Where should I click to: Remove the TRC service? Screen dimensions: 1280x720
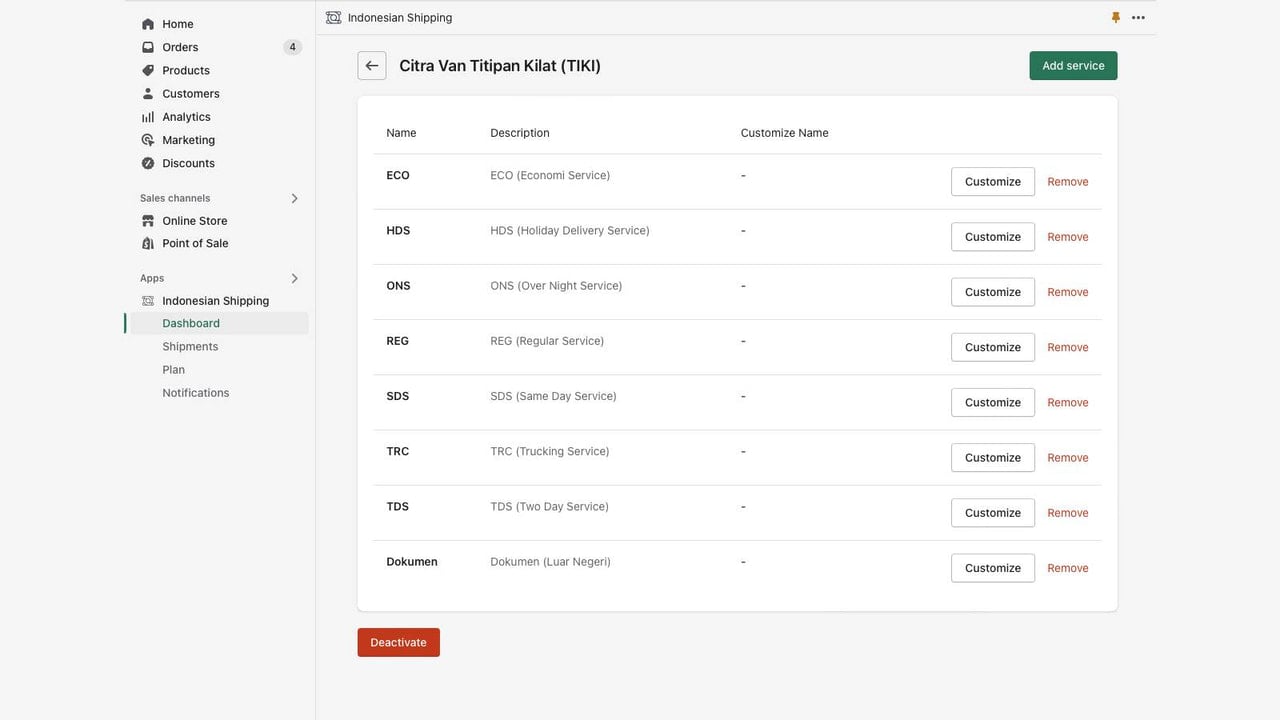coord(1068,457)
